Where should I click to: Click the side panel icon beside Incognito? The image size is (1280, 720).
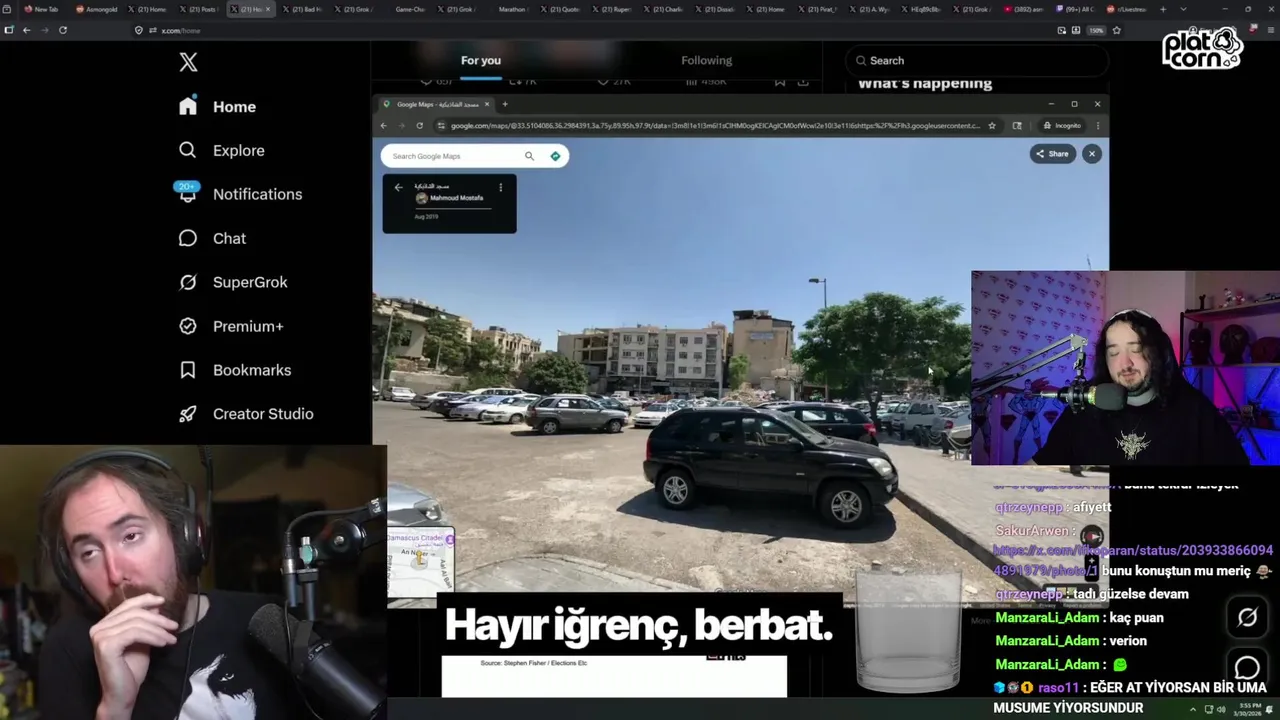1017,126
